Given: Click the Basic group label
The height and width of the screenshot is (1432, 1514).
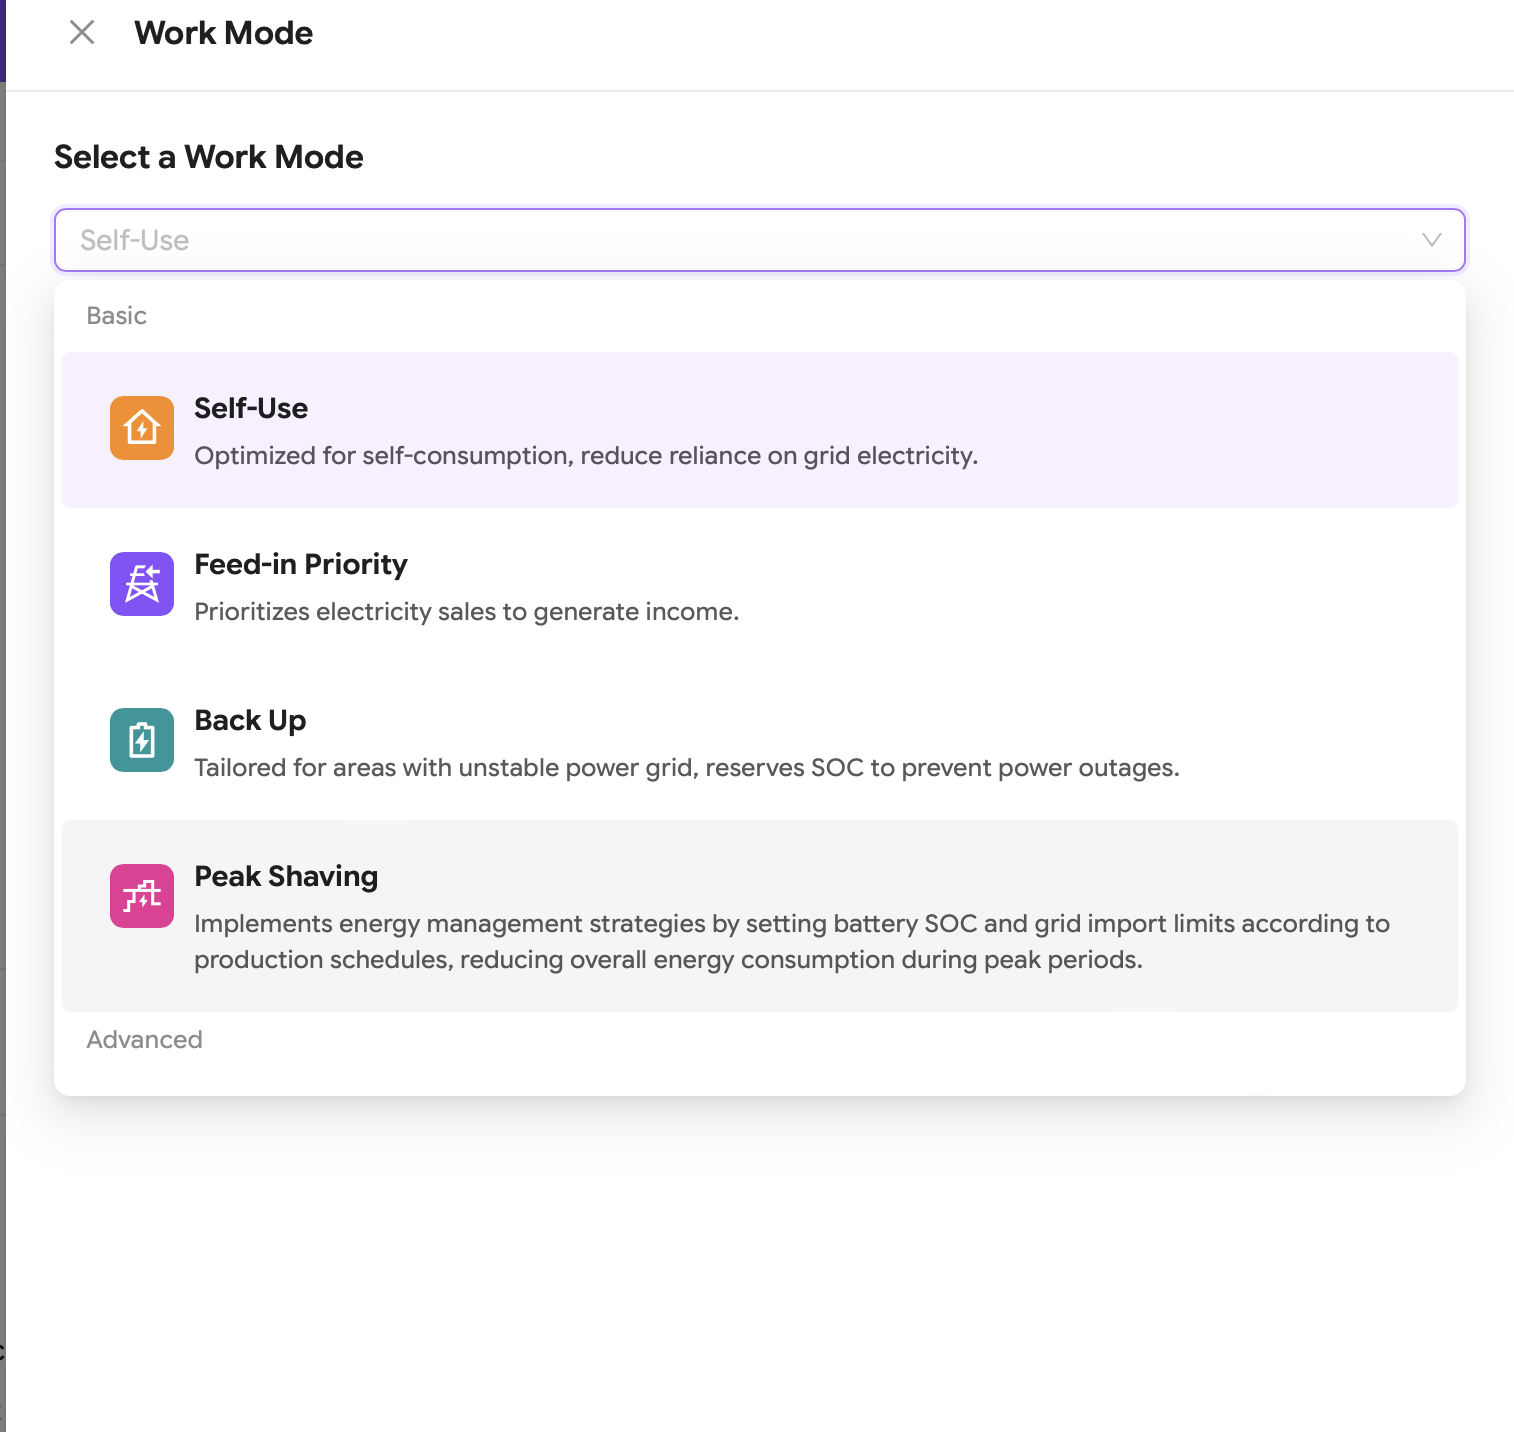Looking at the screenshot, I should point(117,316).
